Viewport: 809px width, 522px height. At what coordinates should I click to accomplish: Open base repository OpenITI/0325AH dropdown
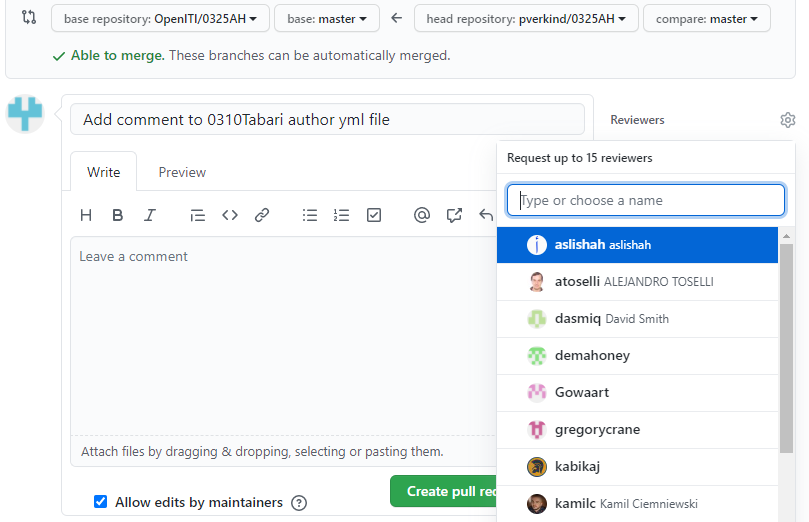pos(160,19)
